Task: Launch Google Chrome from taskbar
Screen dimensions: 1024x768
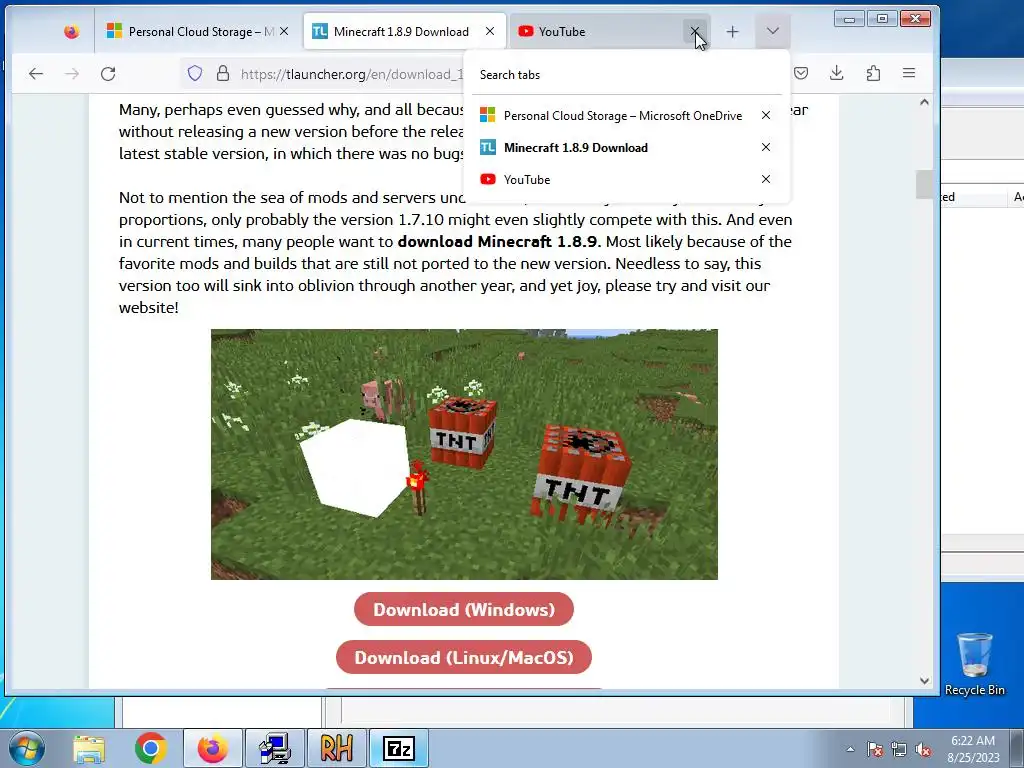Action: [x=151, y=748]
